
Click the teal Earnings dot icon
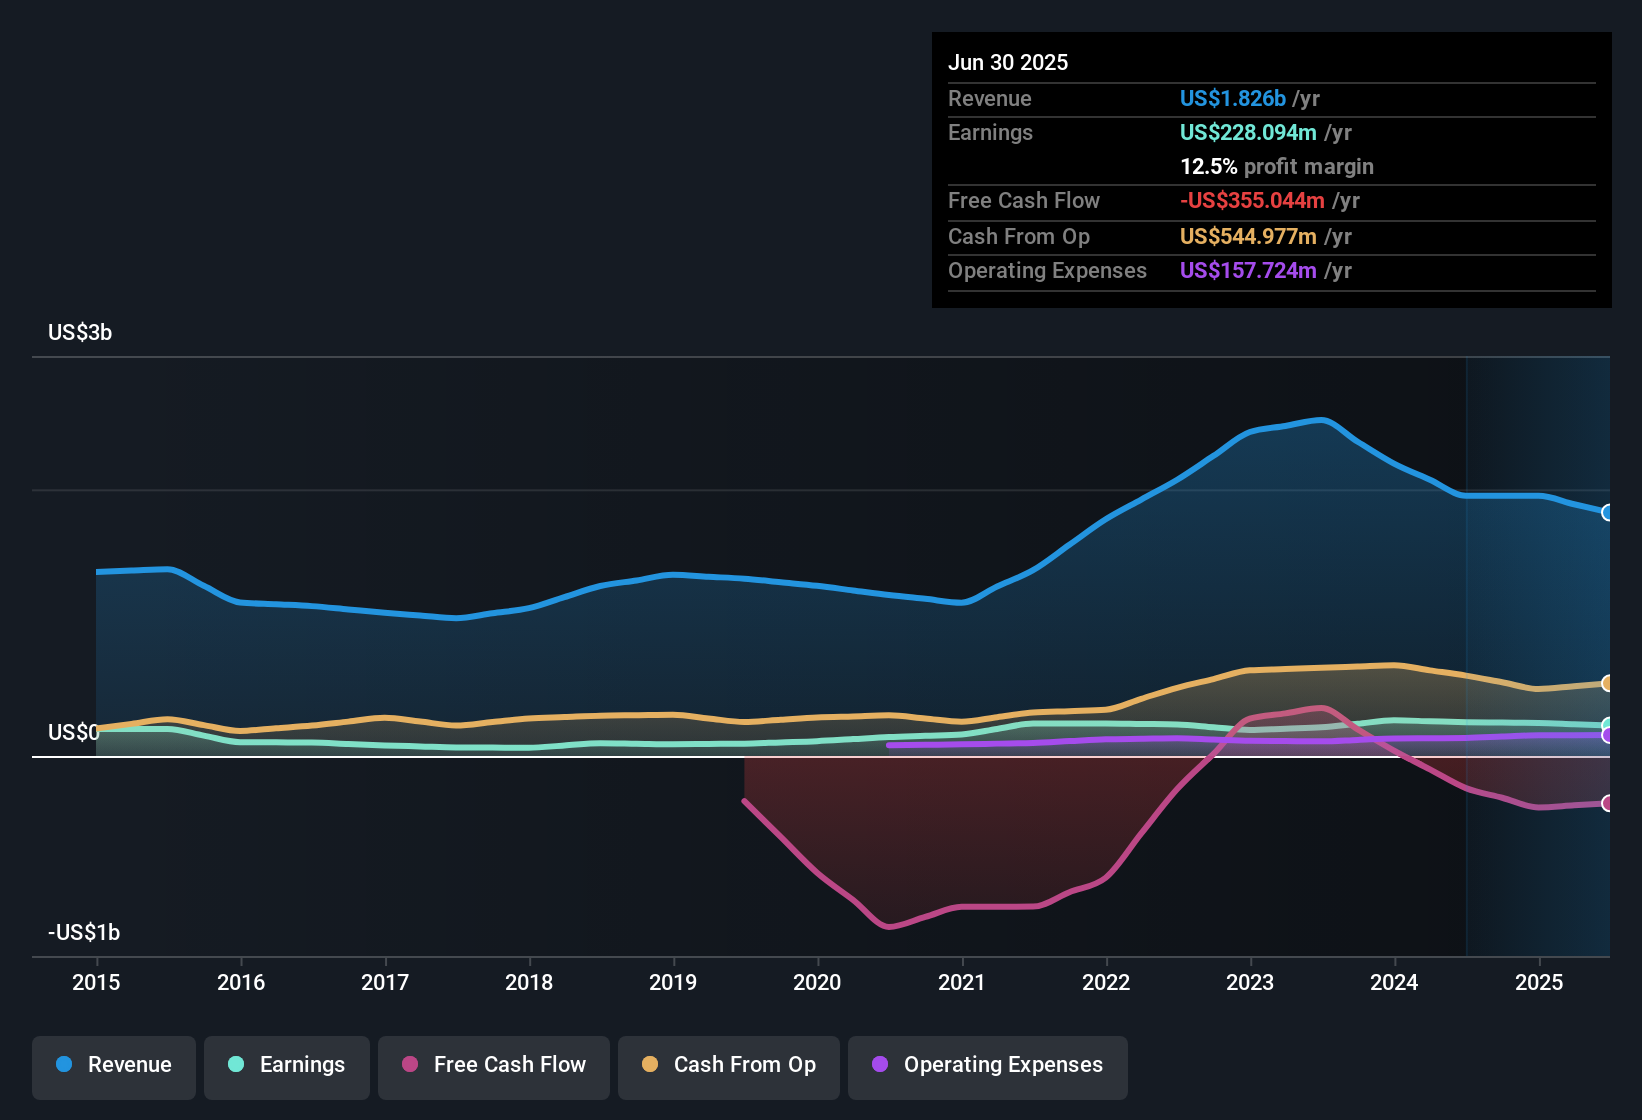pyautogui.click(x=236, y=1065)
